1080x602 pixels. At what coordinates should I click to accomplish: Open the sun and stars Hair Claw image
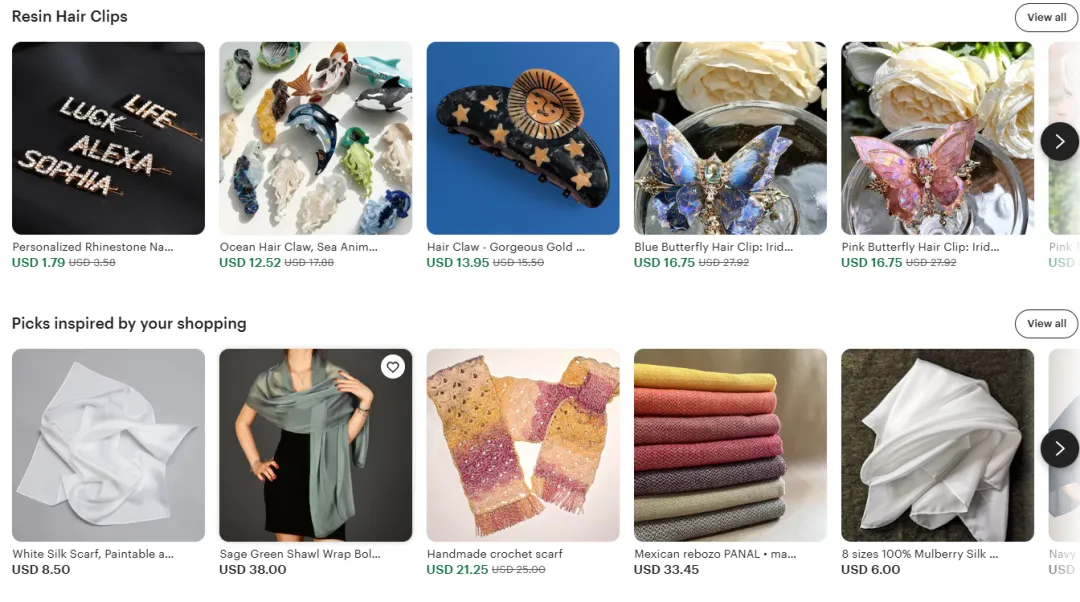pos(523,138)
